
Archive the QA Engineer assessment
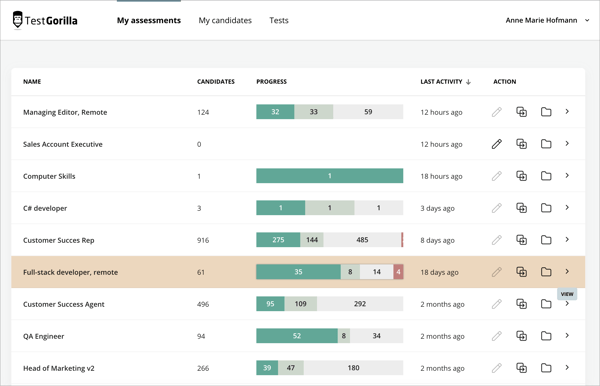coord(546,336)
